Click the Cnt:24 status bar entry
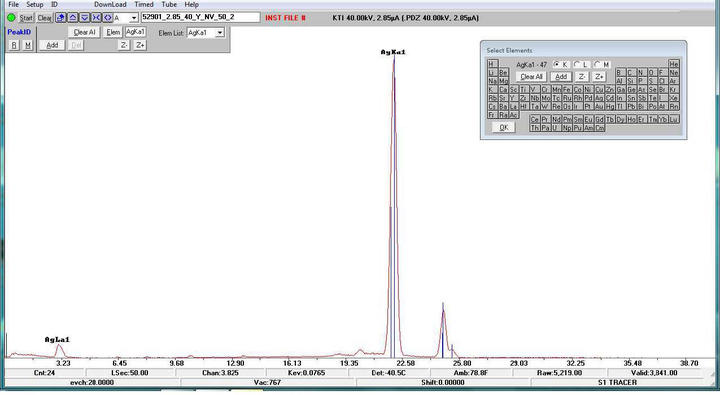Viewport: 720px width, 395px height. click(x=45, y=373)
